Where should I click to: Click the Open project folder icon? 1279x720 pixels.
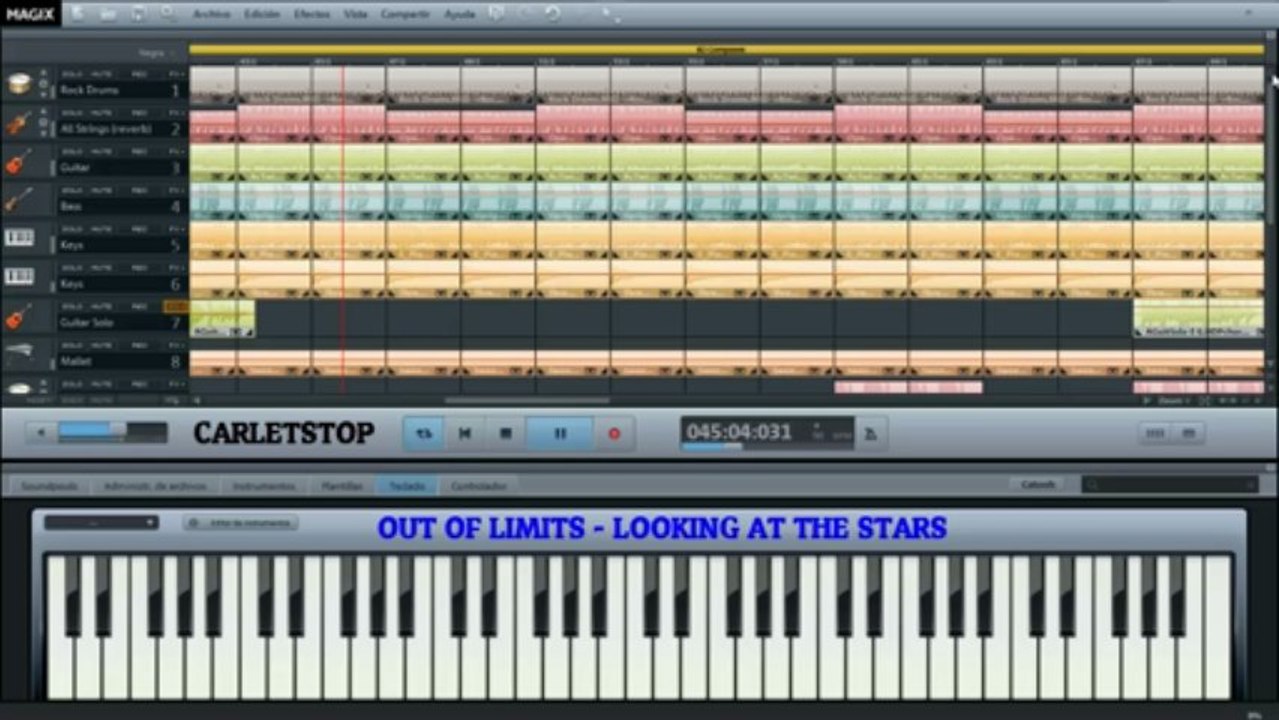click(x=108, y=14)
